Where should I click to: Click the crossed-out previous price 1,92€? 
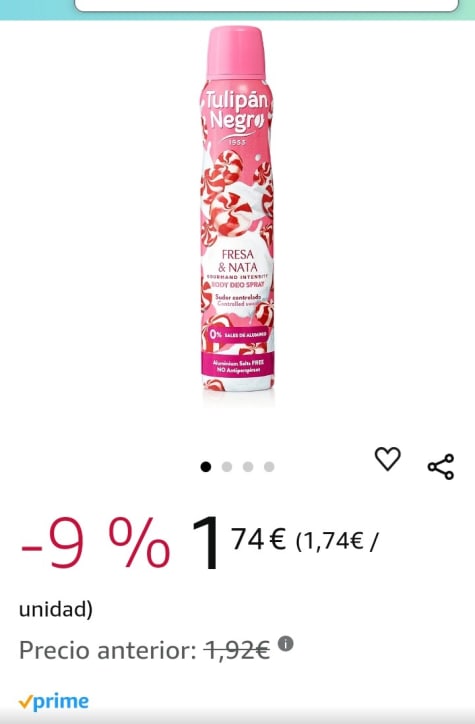237,650
